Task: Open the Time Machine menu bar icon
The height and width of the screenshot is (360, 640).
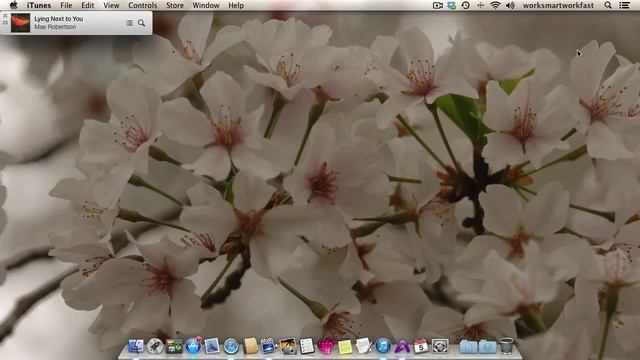Action: (466, 5)
